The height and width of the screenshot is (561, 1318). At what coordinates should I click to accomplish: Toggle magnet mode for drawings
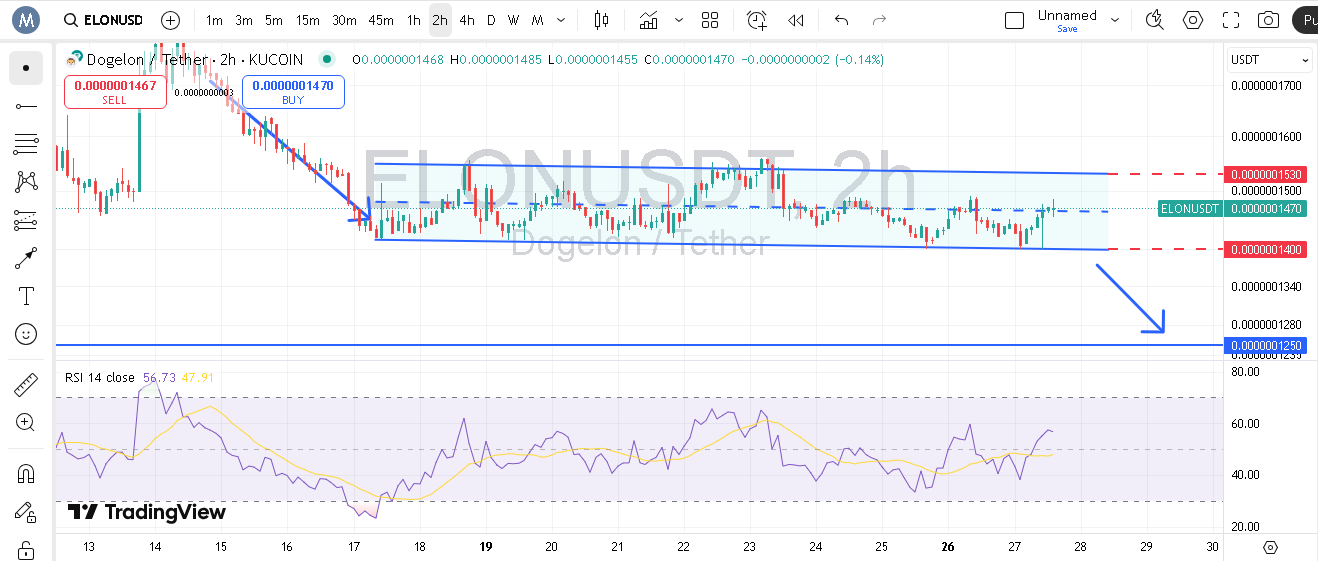tap(26, 474)
